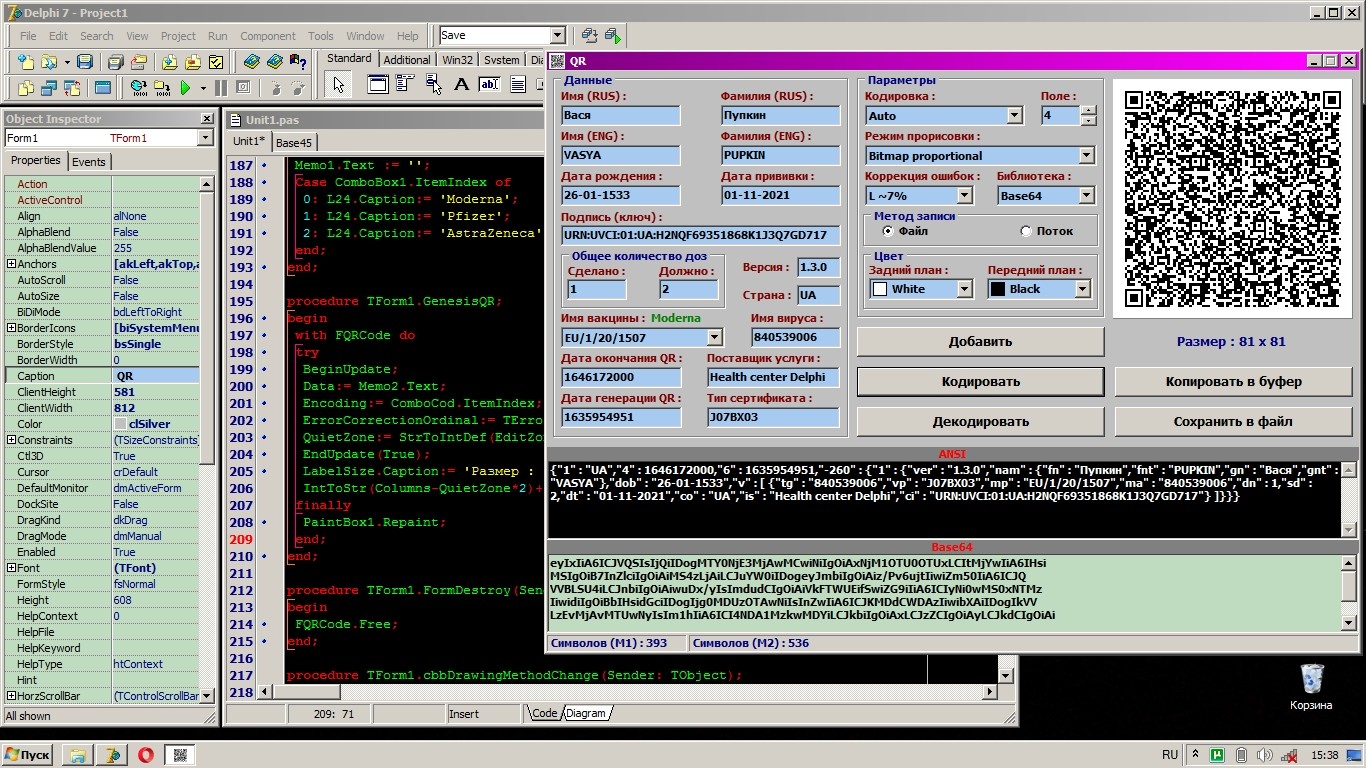Click the Подпись (ключ) URN field
1366x768 pixels.
coord(701,236)
